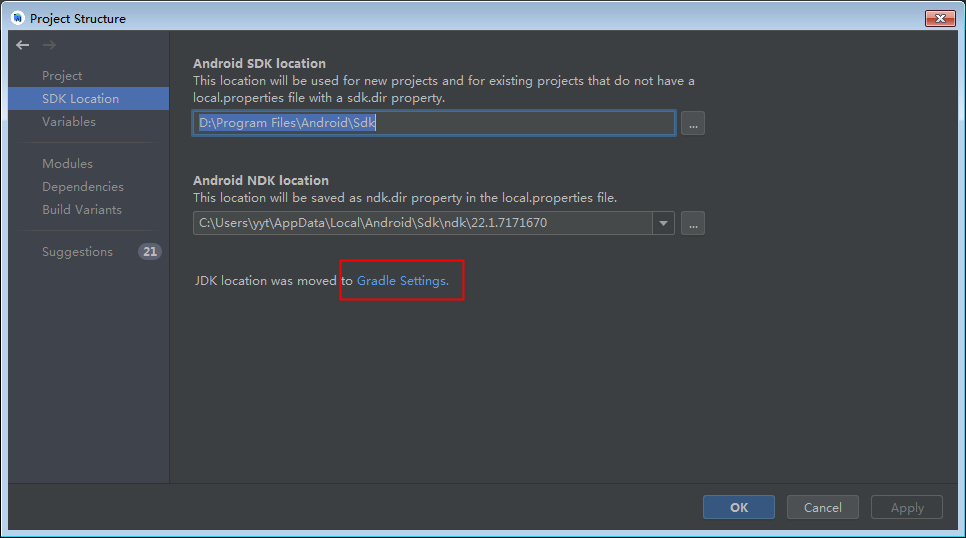The image size is (966, 538).
Task: Show Build Variants section
Action: [82, 210]
